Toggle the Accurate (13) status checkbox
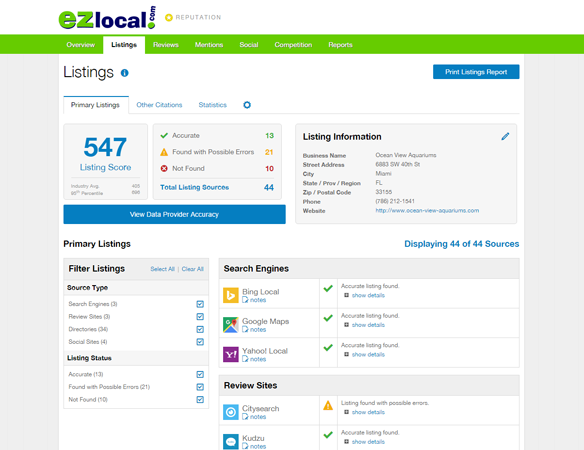The image size is (584, 450). (x=200, y=374)
